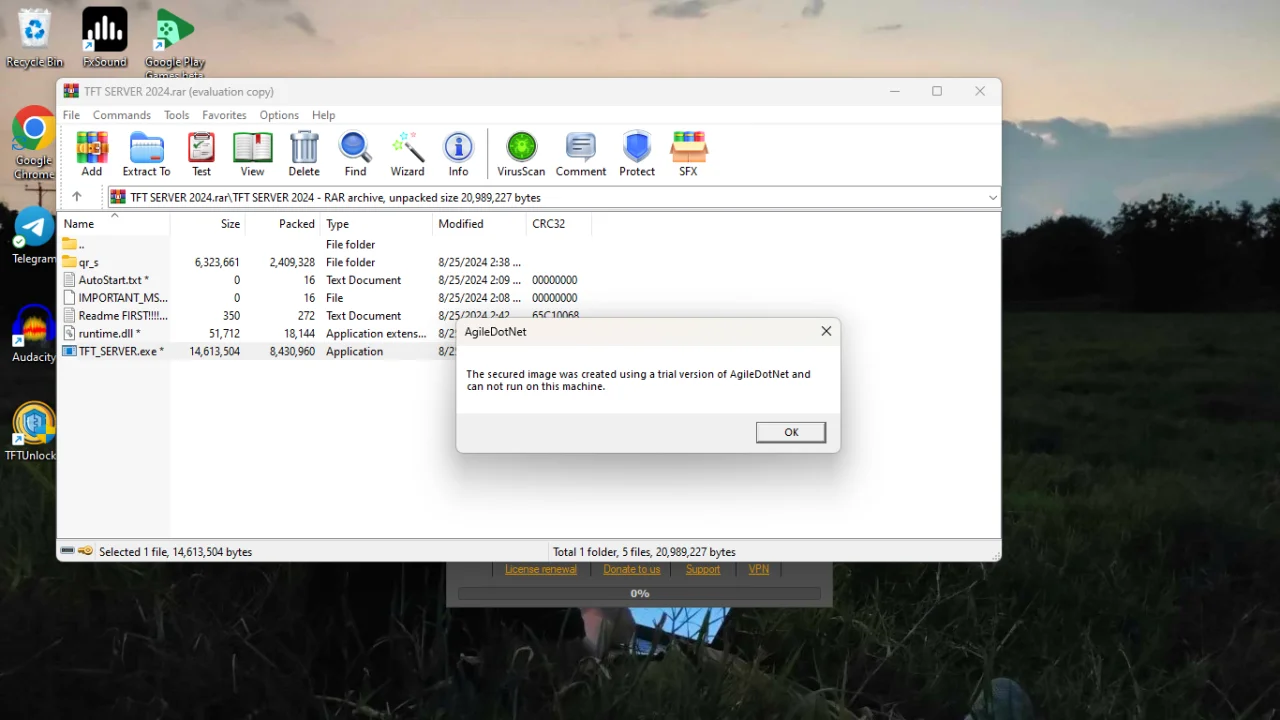Viewport: 1280px width, 720px height.
Task: Click "Application extens..." type cell
Action: (376, 334)
